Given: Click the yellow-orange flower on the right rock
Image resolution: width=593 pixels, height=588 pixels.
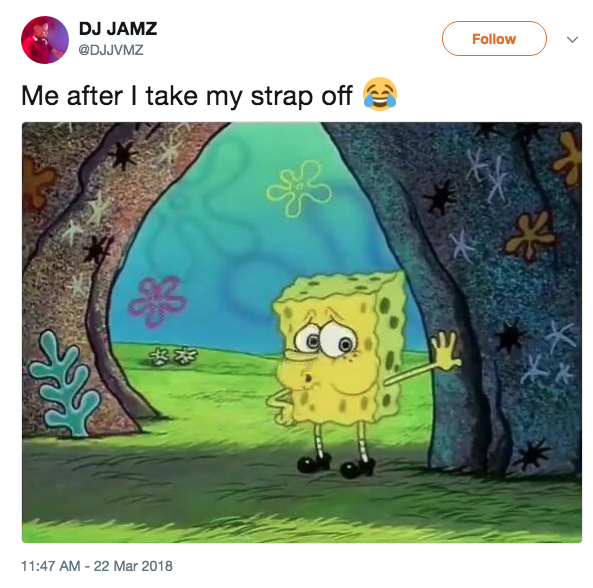Looking at the screenshot, I should 530,235.
